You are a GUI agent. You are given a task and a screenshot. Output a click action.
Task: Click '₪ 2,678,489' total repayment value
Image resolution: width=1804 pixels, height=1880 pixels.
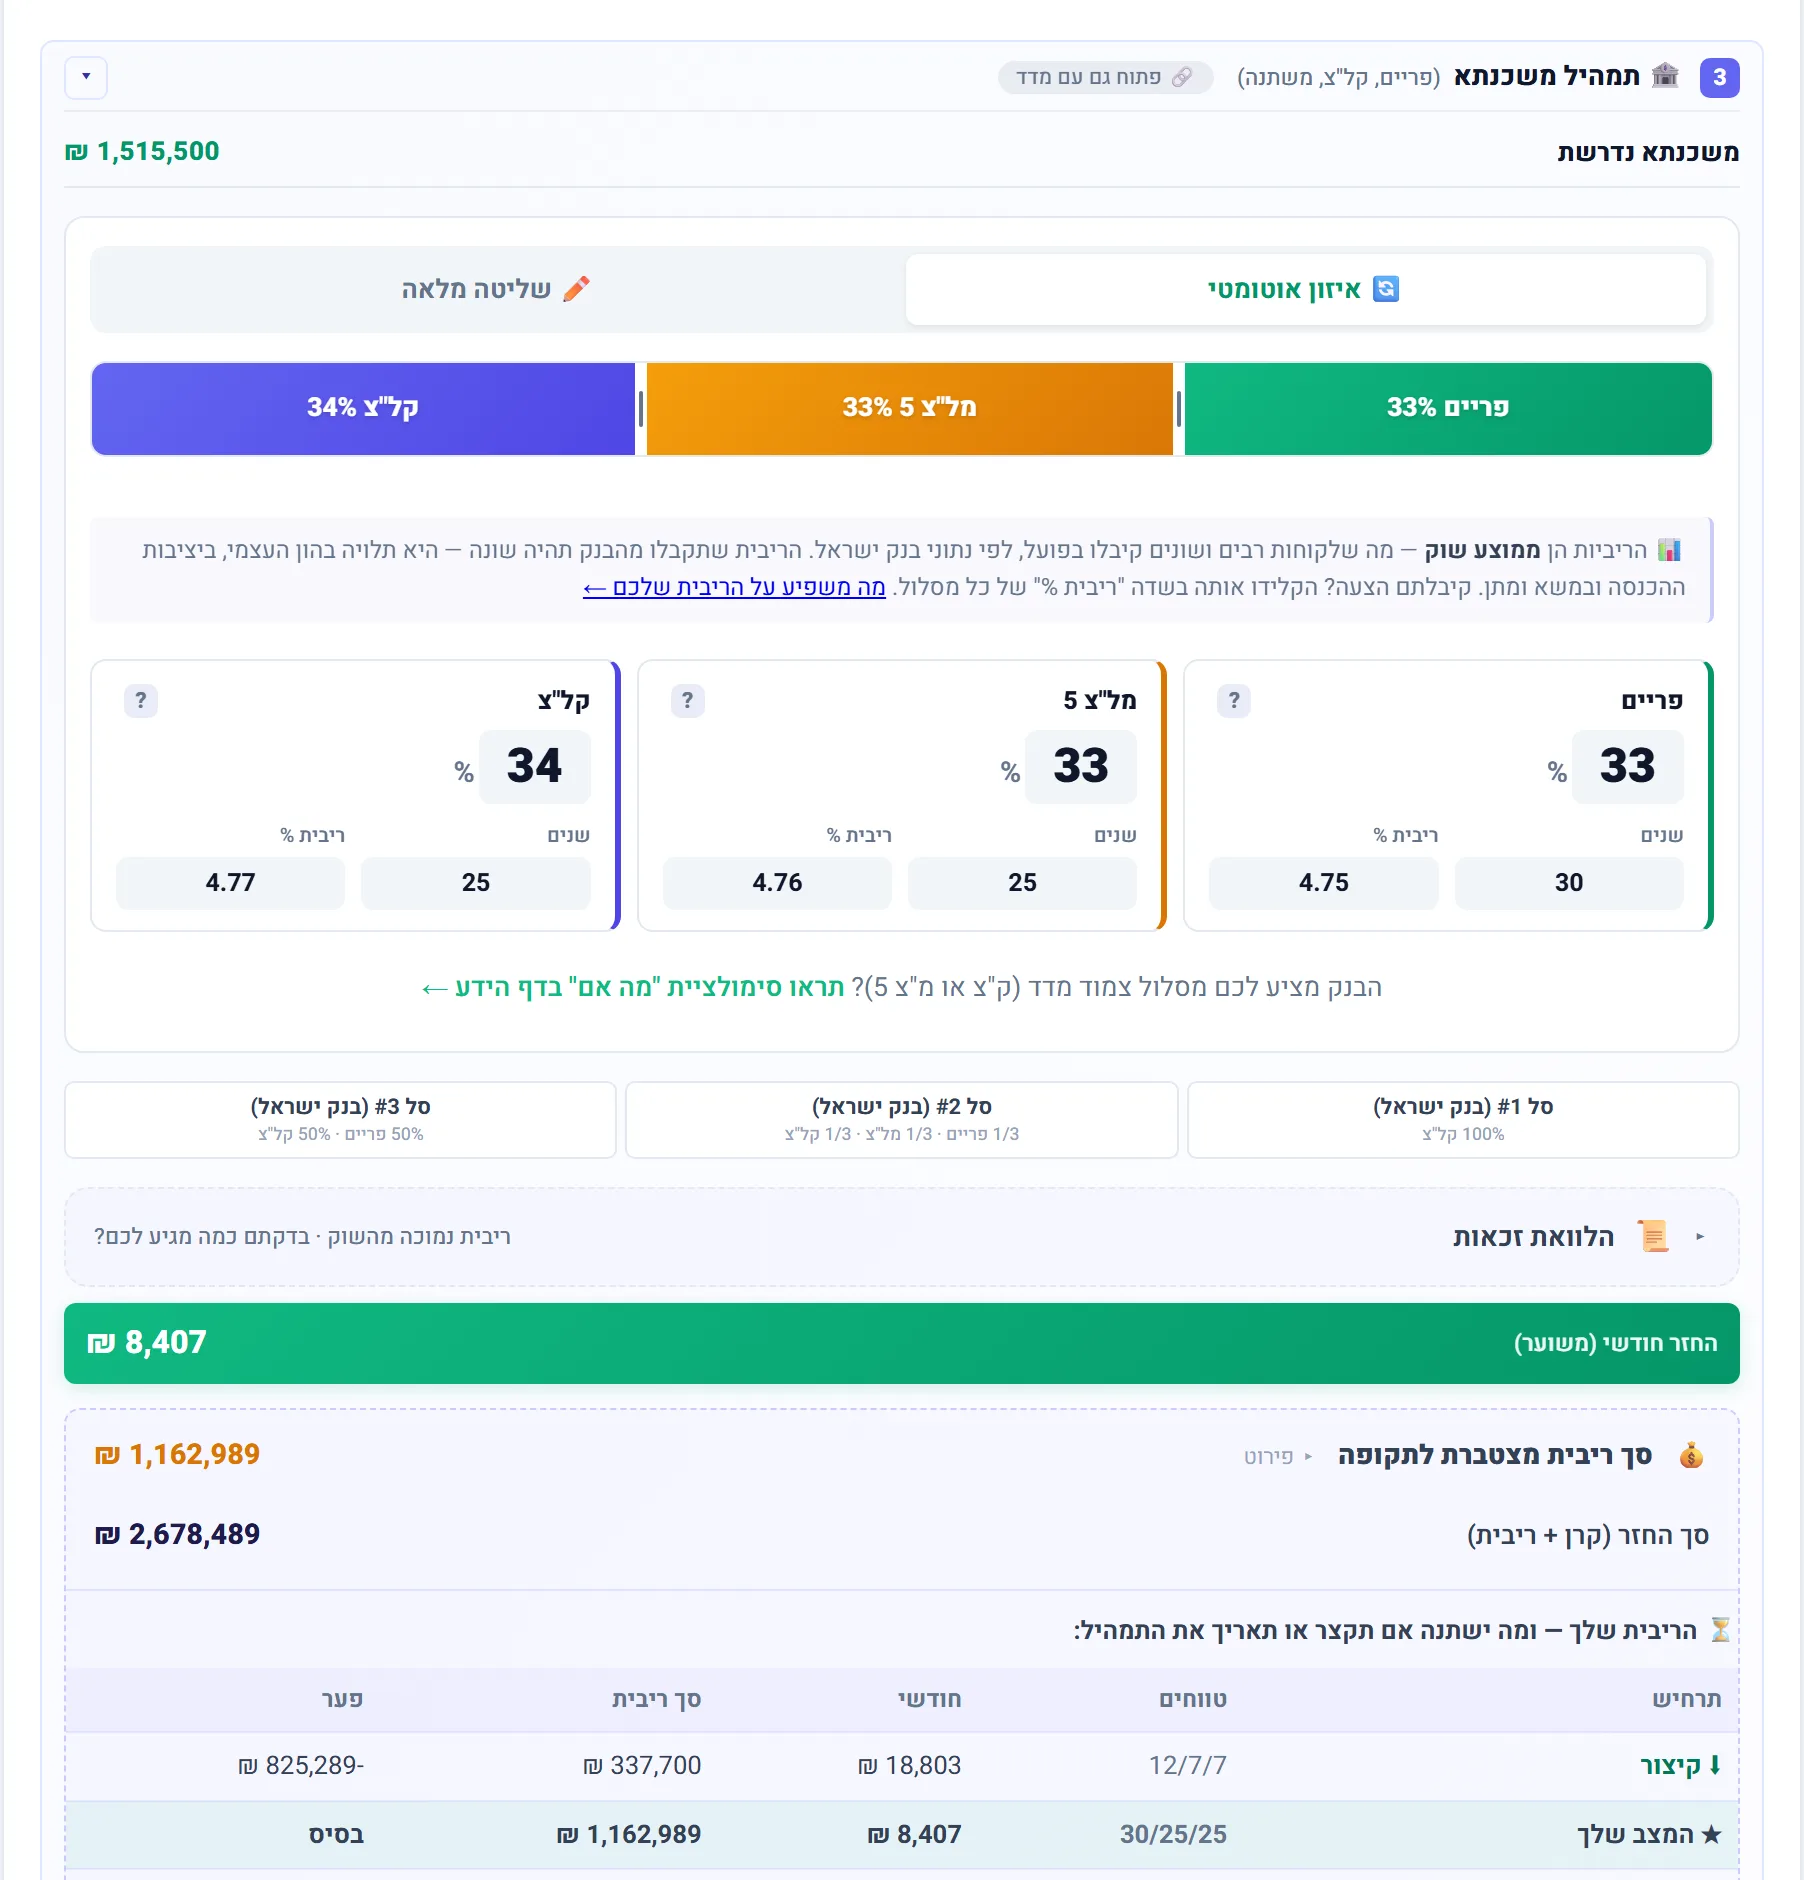(x=177, y=1534)
